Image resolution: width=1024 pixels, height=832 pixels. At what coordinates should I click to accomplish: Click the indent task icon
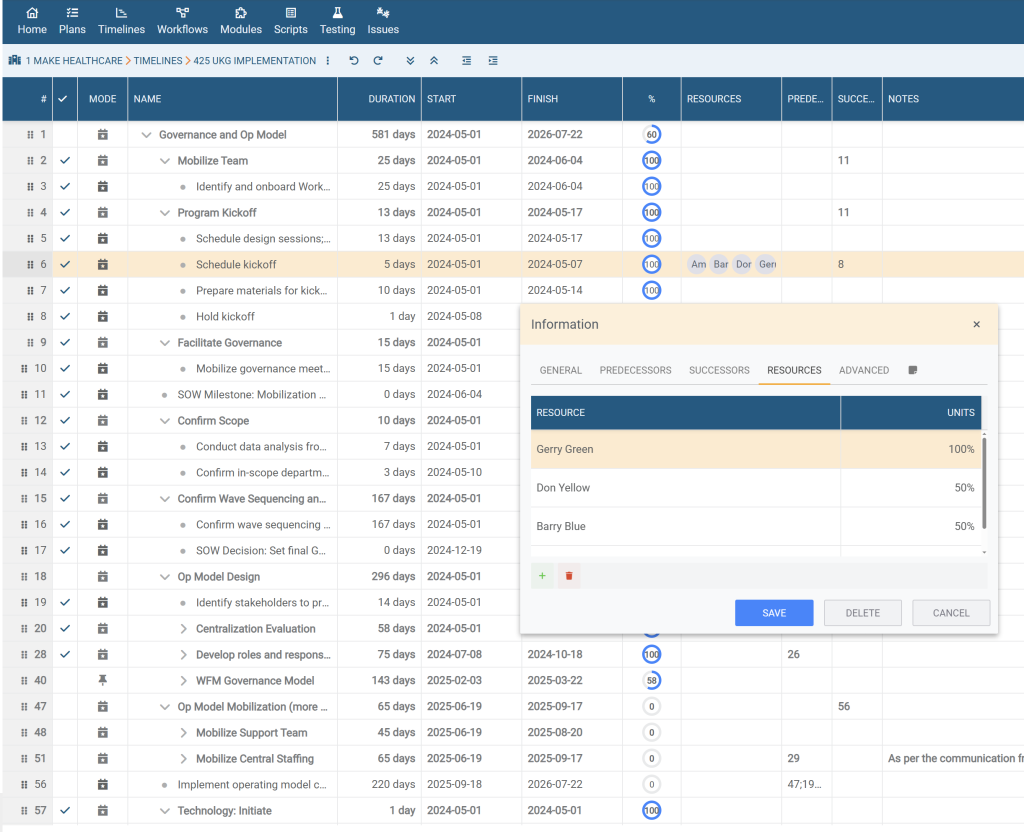[493, 61]
